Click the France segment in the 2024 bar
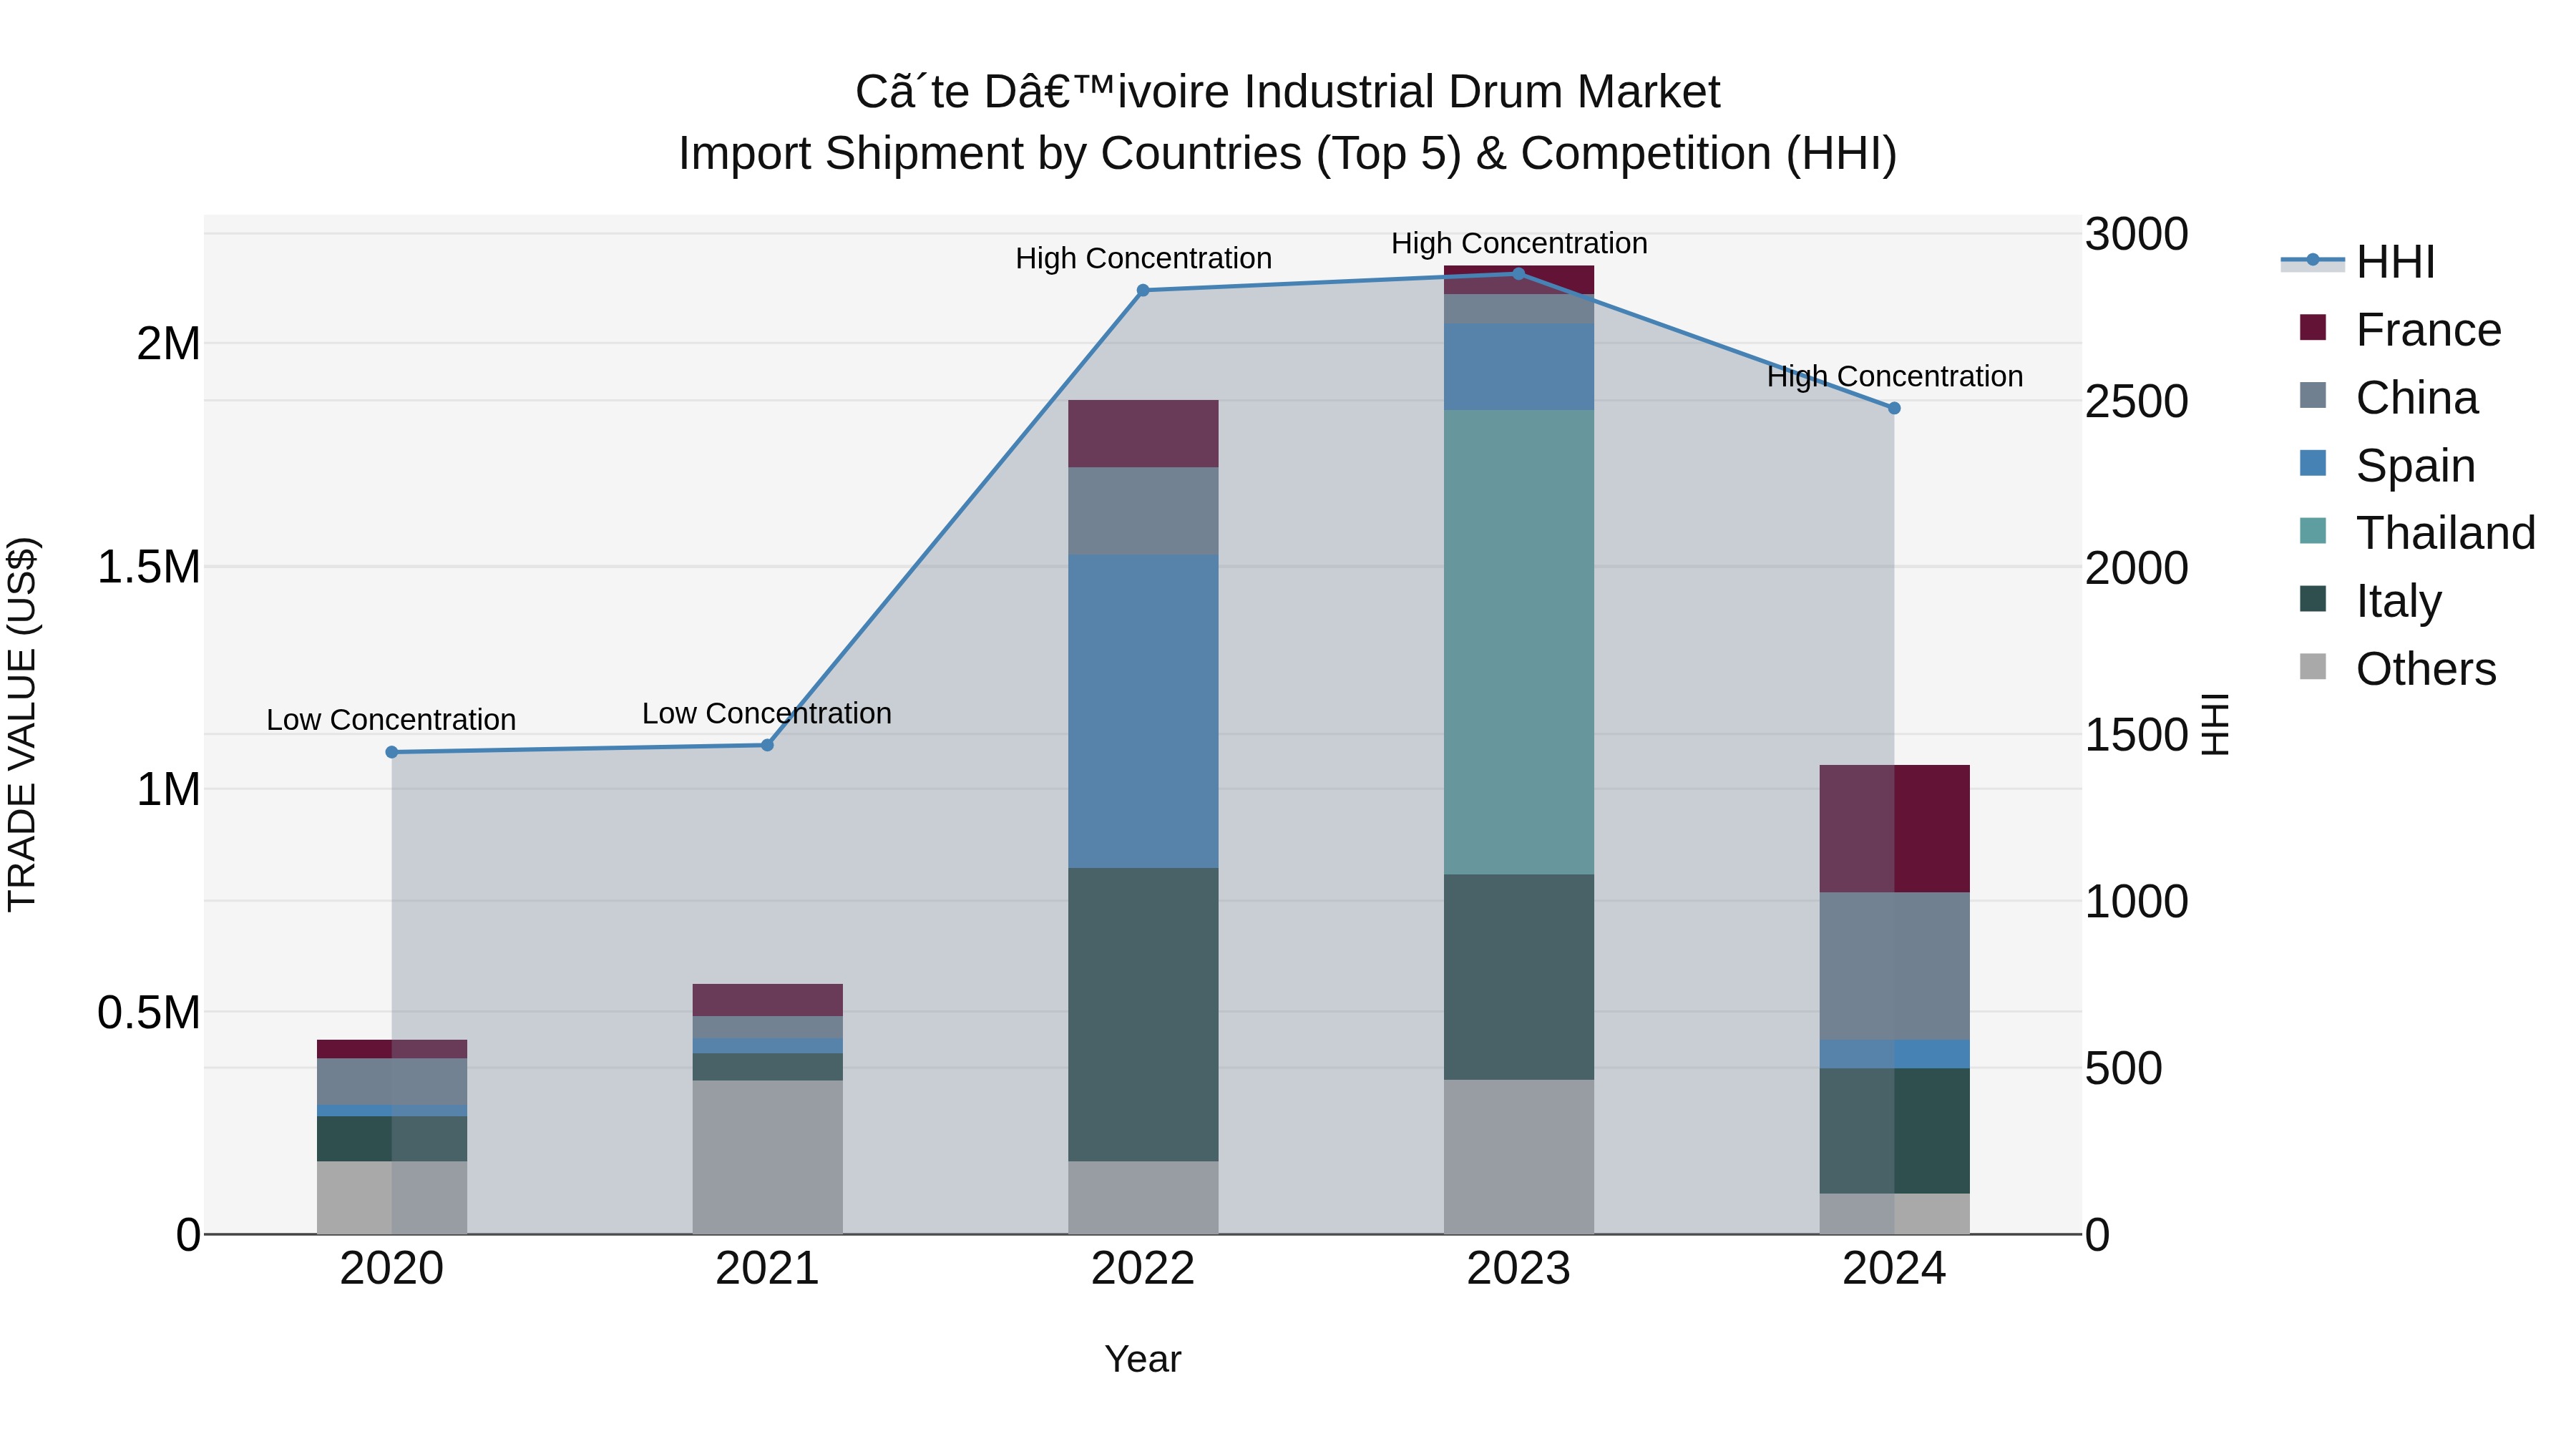Viewport: 2576px width, 1449px height. [x=1894, y=829]
